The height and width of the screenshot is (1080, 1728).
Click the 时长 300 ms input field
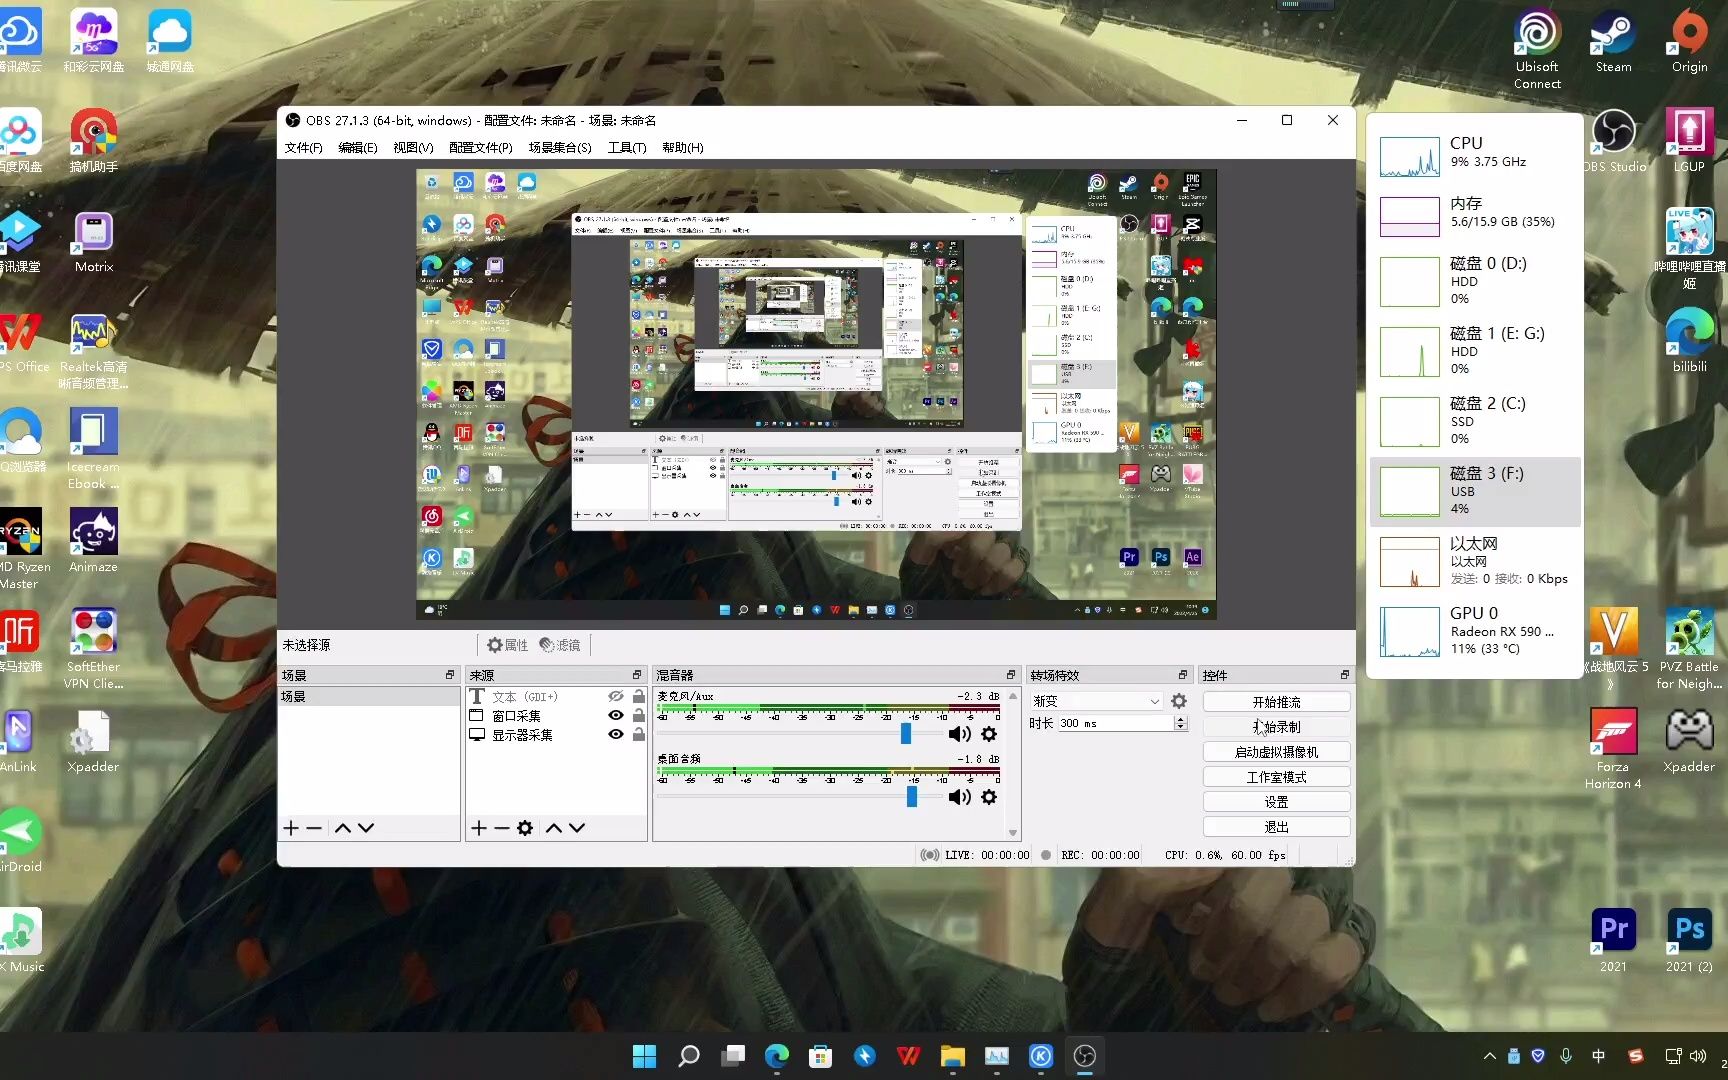click(1115, 723)
